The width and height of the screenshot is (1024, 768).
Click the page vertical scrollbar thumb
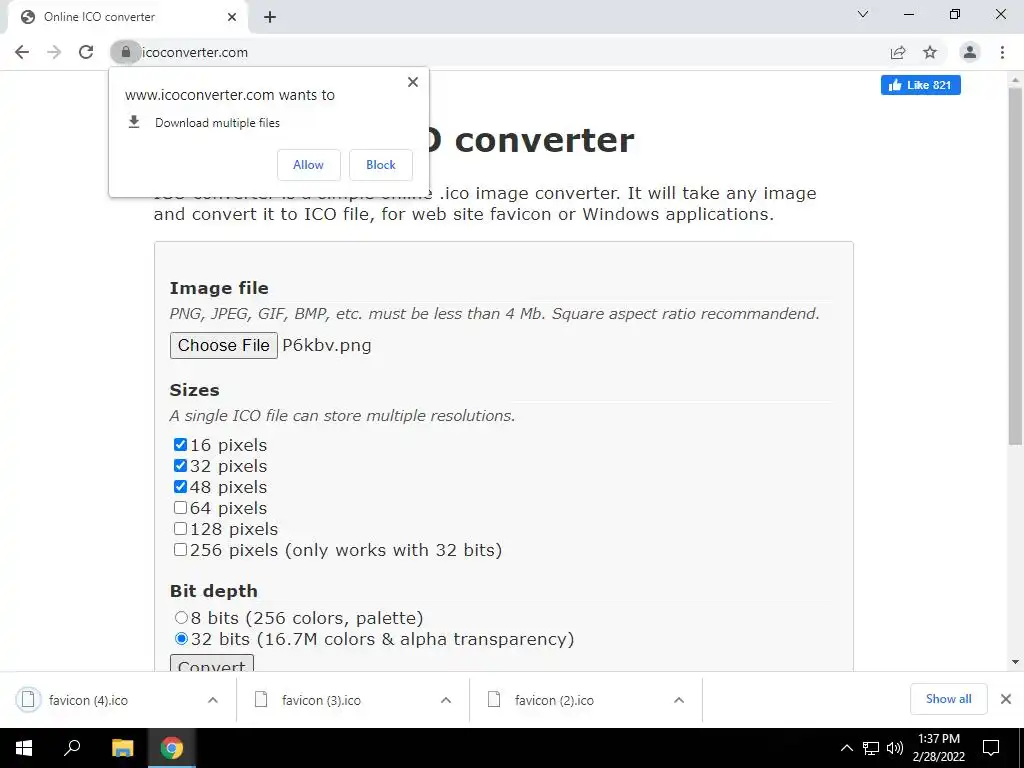(1015, 266)
